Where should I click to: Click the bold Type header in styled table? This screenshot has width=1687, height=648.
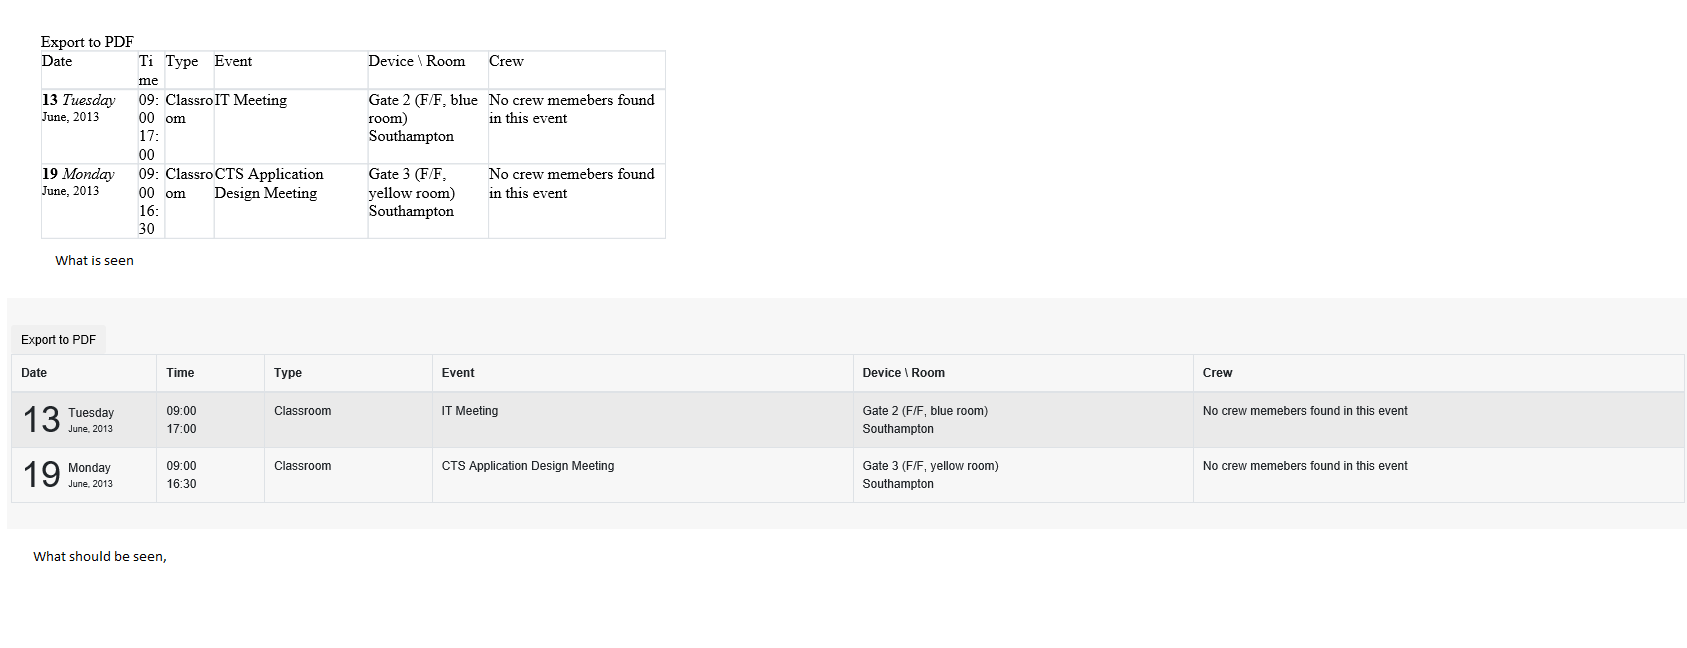tap(288, 373)
